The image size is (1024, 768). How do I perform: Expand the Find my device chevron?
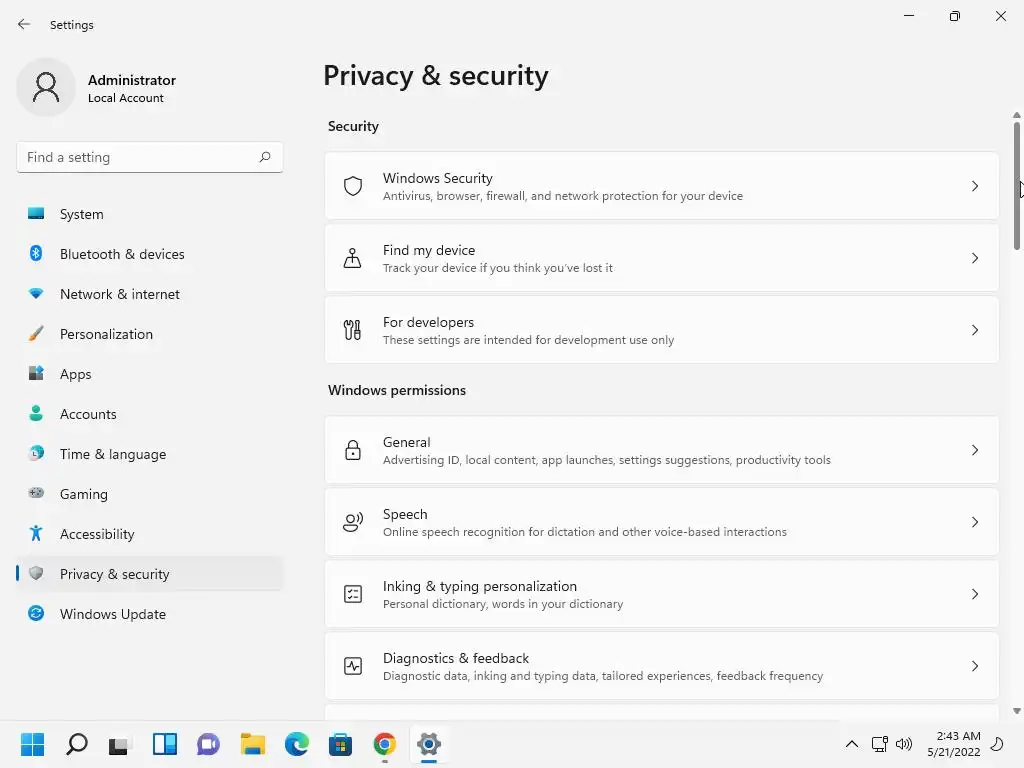pyautogui.click(x=975, y=258)
